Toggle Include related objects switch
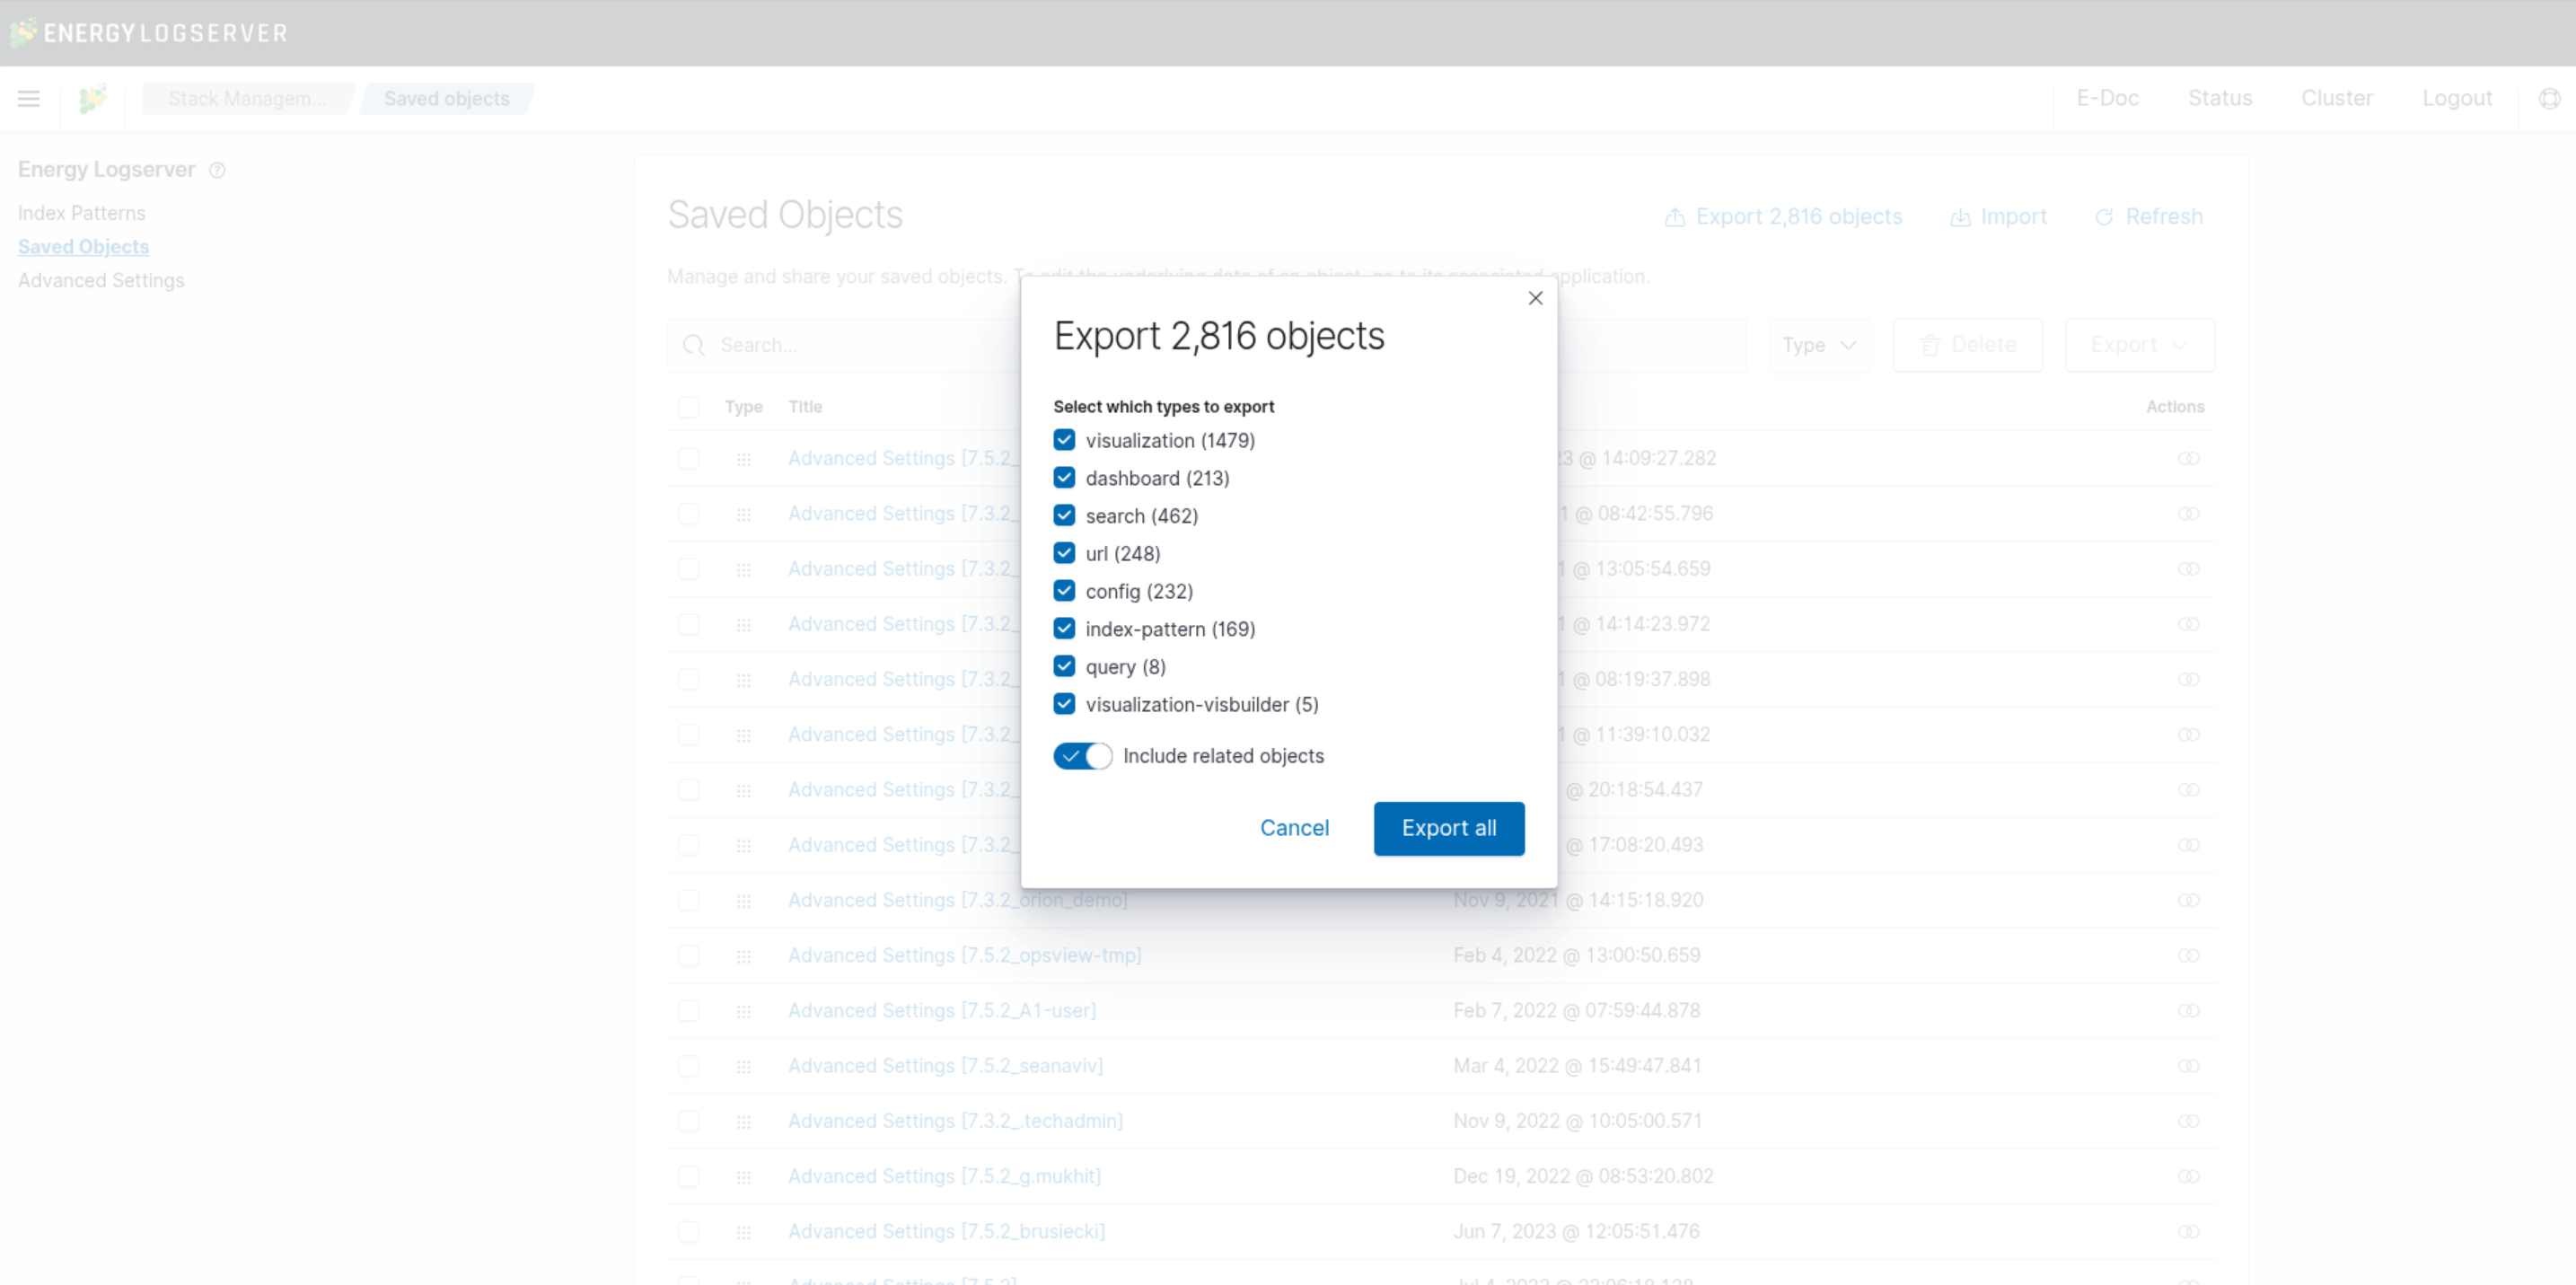 [x=1082, y=756]
